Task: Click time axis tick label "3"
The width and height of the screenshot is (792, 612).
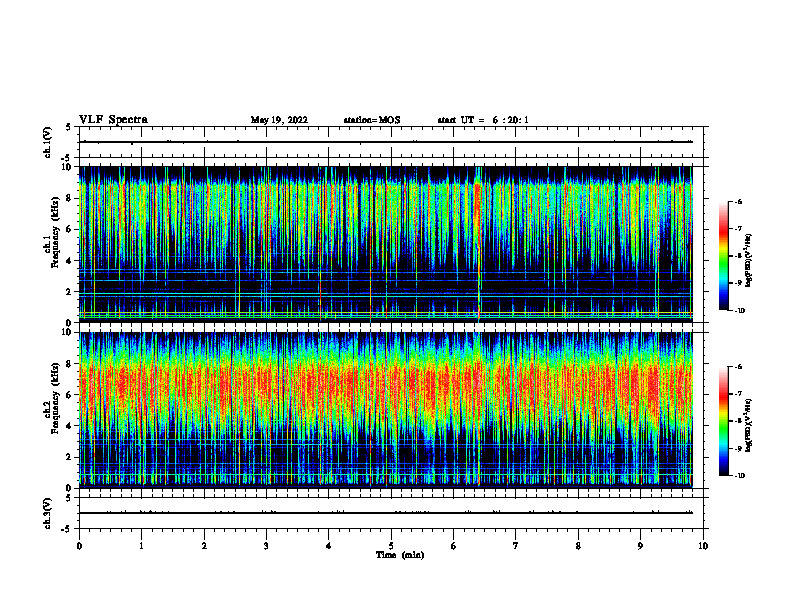Action: tap(266, 546)
